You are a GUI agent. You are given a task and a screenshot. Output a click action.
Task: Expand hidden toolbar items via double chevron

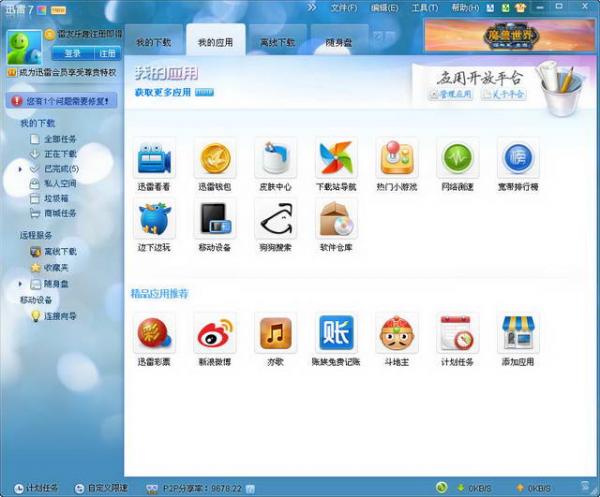[x=312, y=7]
